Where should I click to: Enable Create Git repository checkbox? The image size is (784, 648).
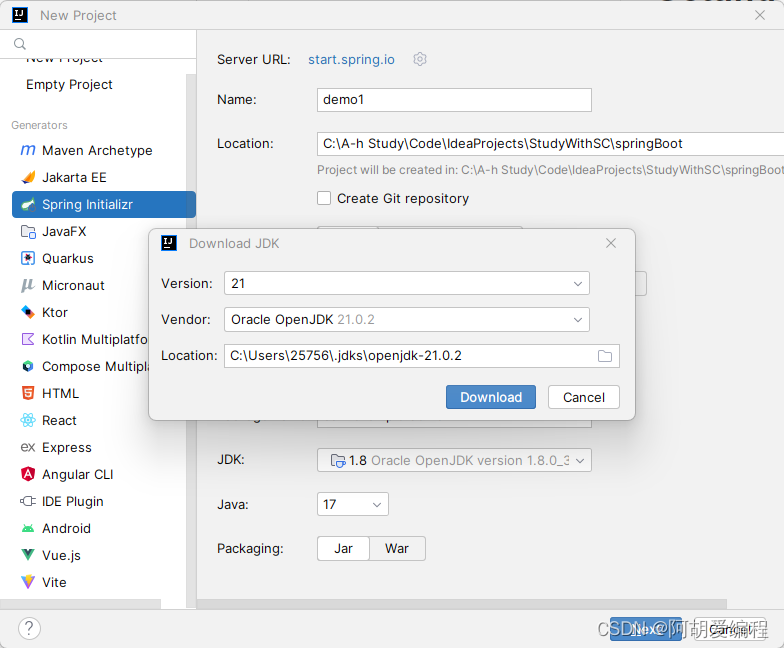click(324, 198)
